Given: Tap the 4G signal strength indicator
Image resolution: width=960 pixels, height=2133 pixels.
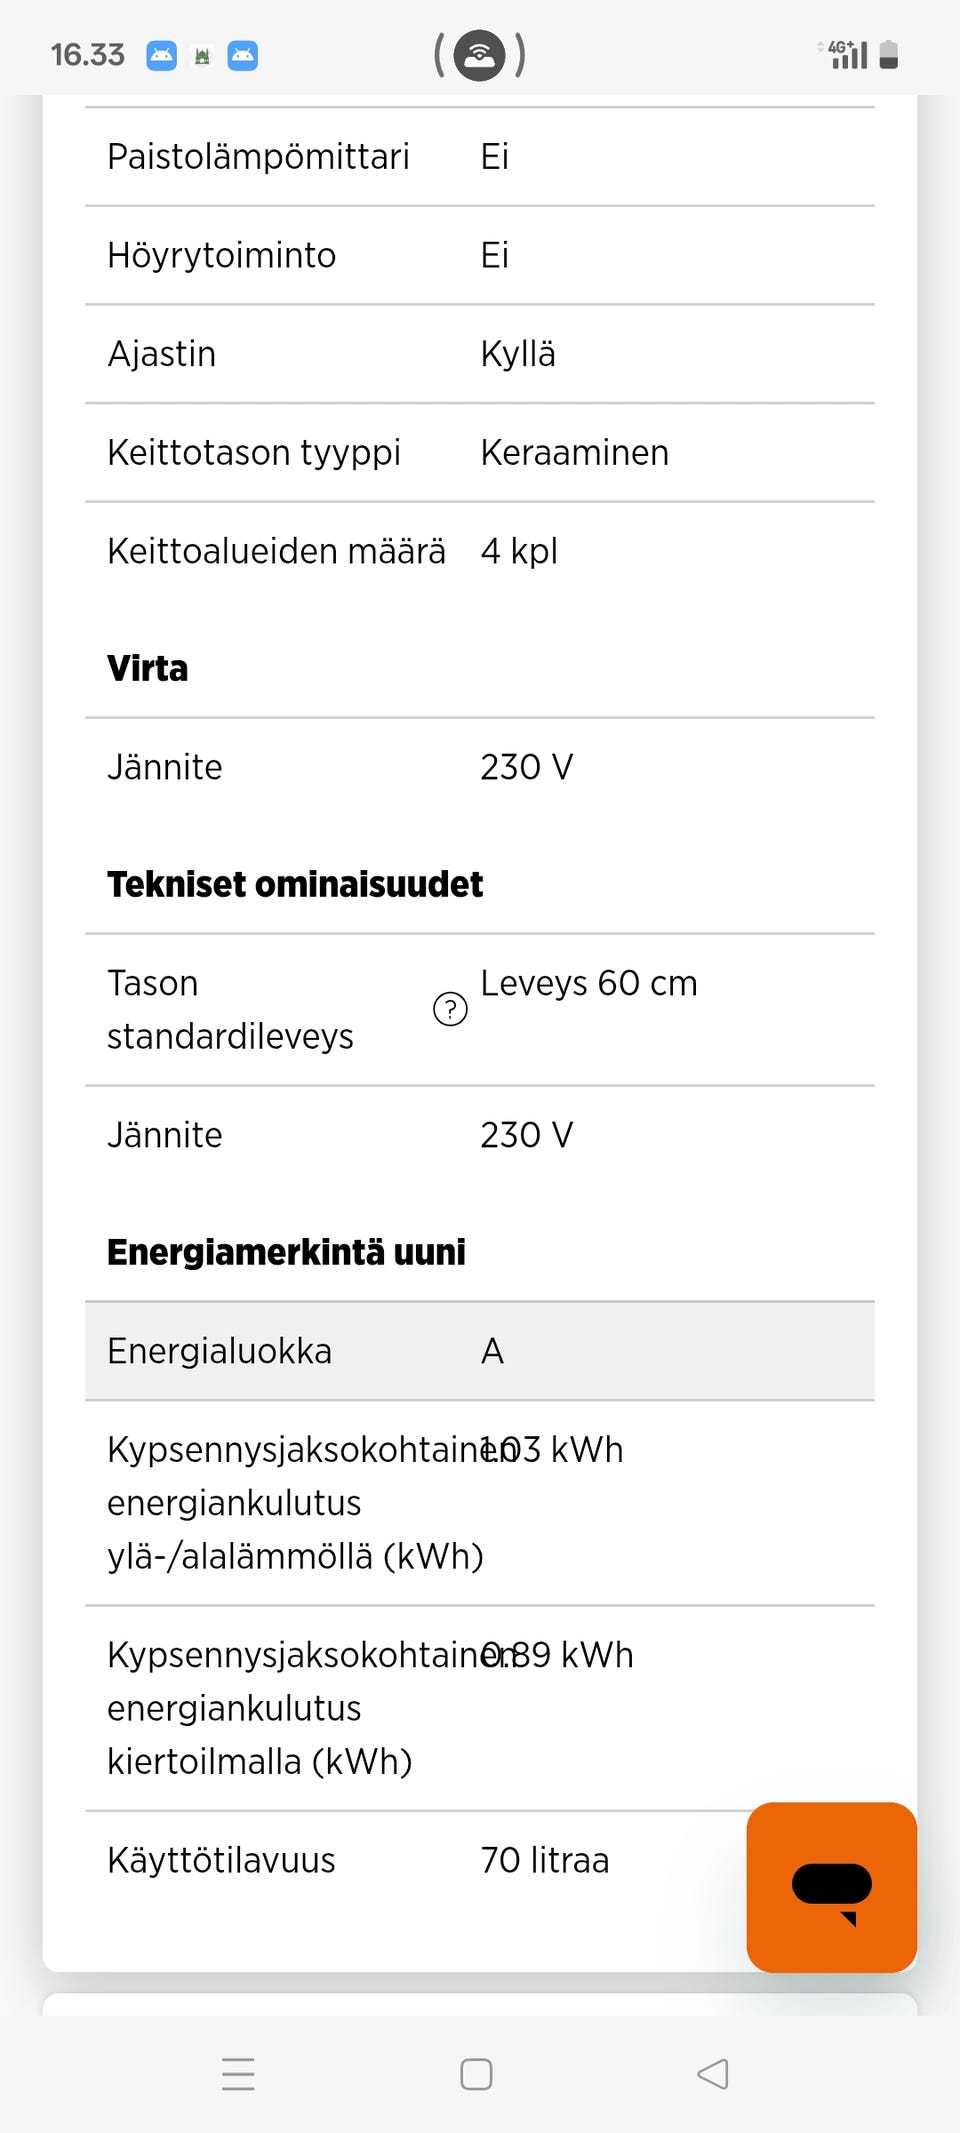Looking at the screenshot, I should pyautogui.click(x=846, y=54).
